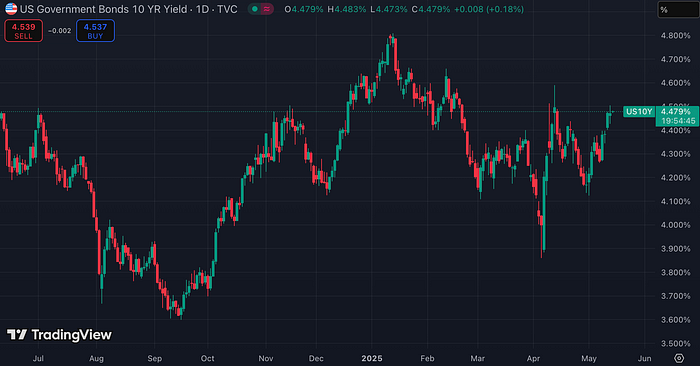Click the 4.300% price axis label
700x366 pixels.
coord(675,154)
